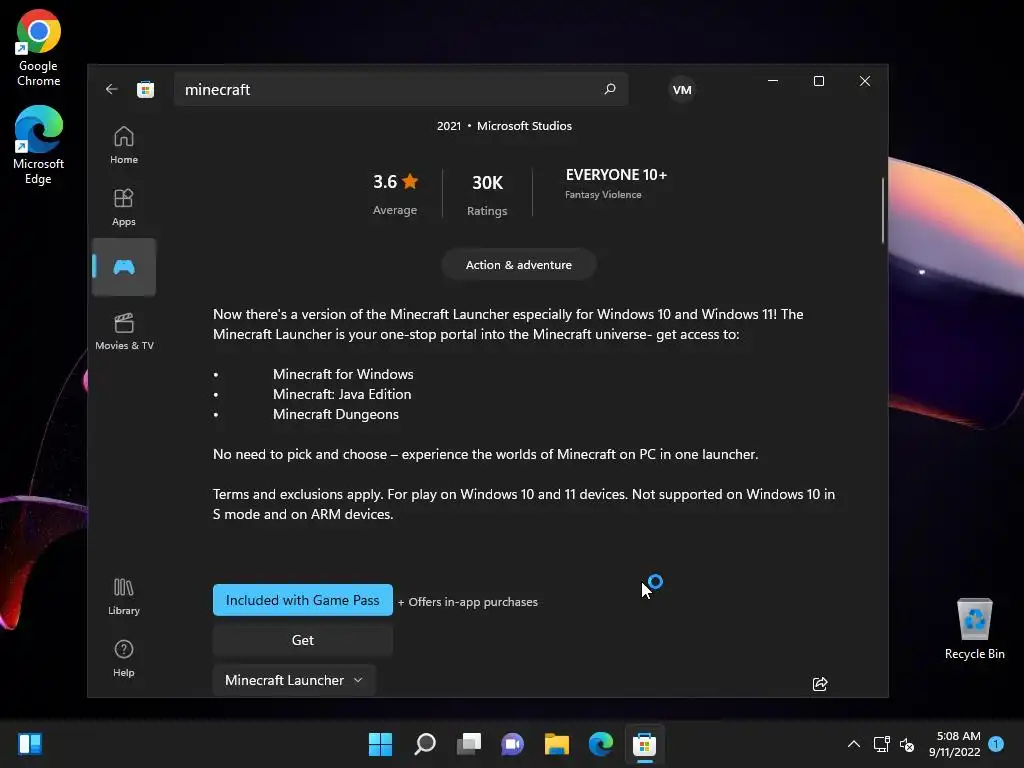Go back with the Store back arrow
Screen dimensions: 1024x768
point(112,89)
